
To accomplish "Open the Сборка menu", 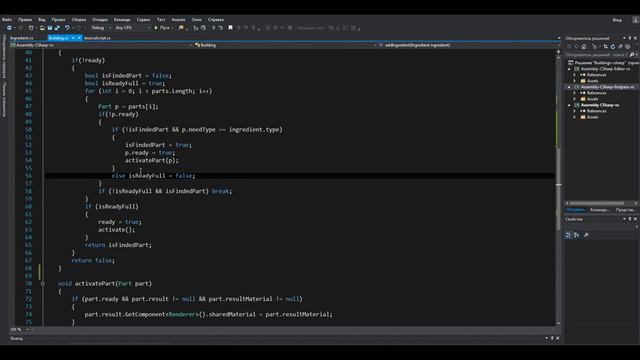I will [79, 20].
